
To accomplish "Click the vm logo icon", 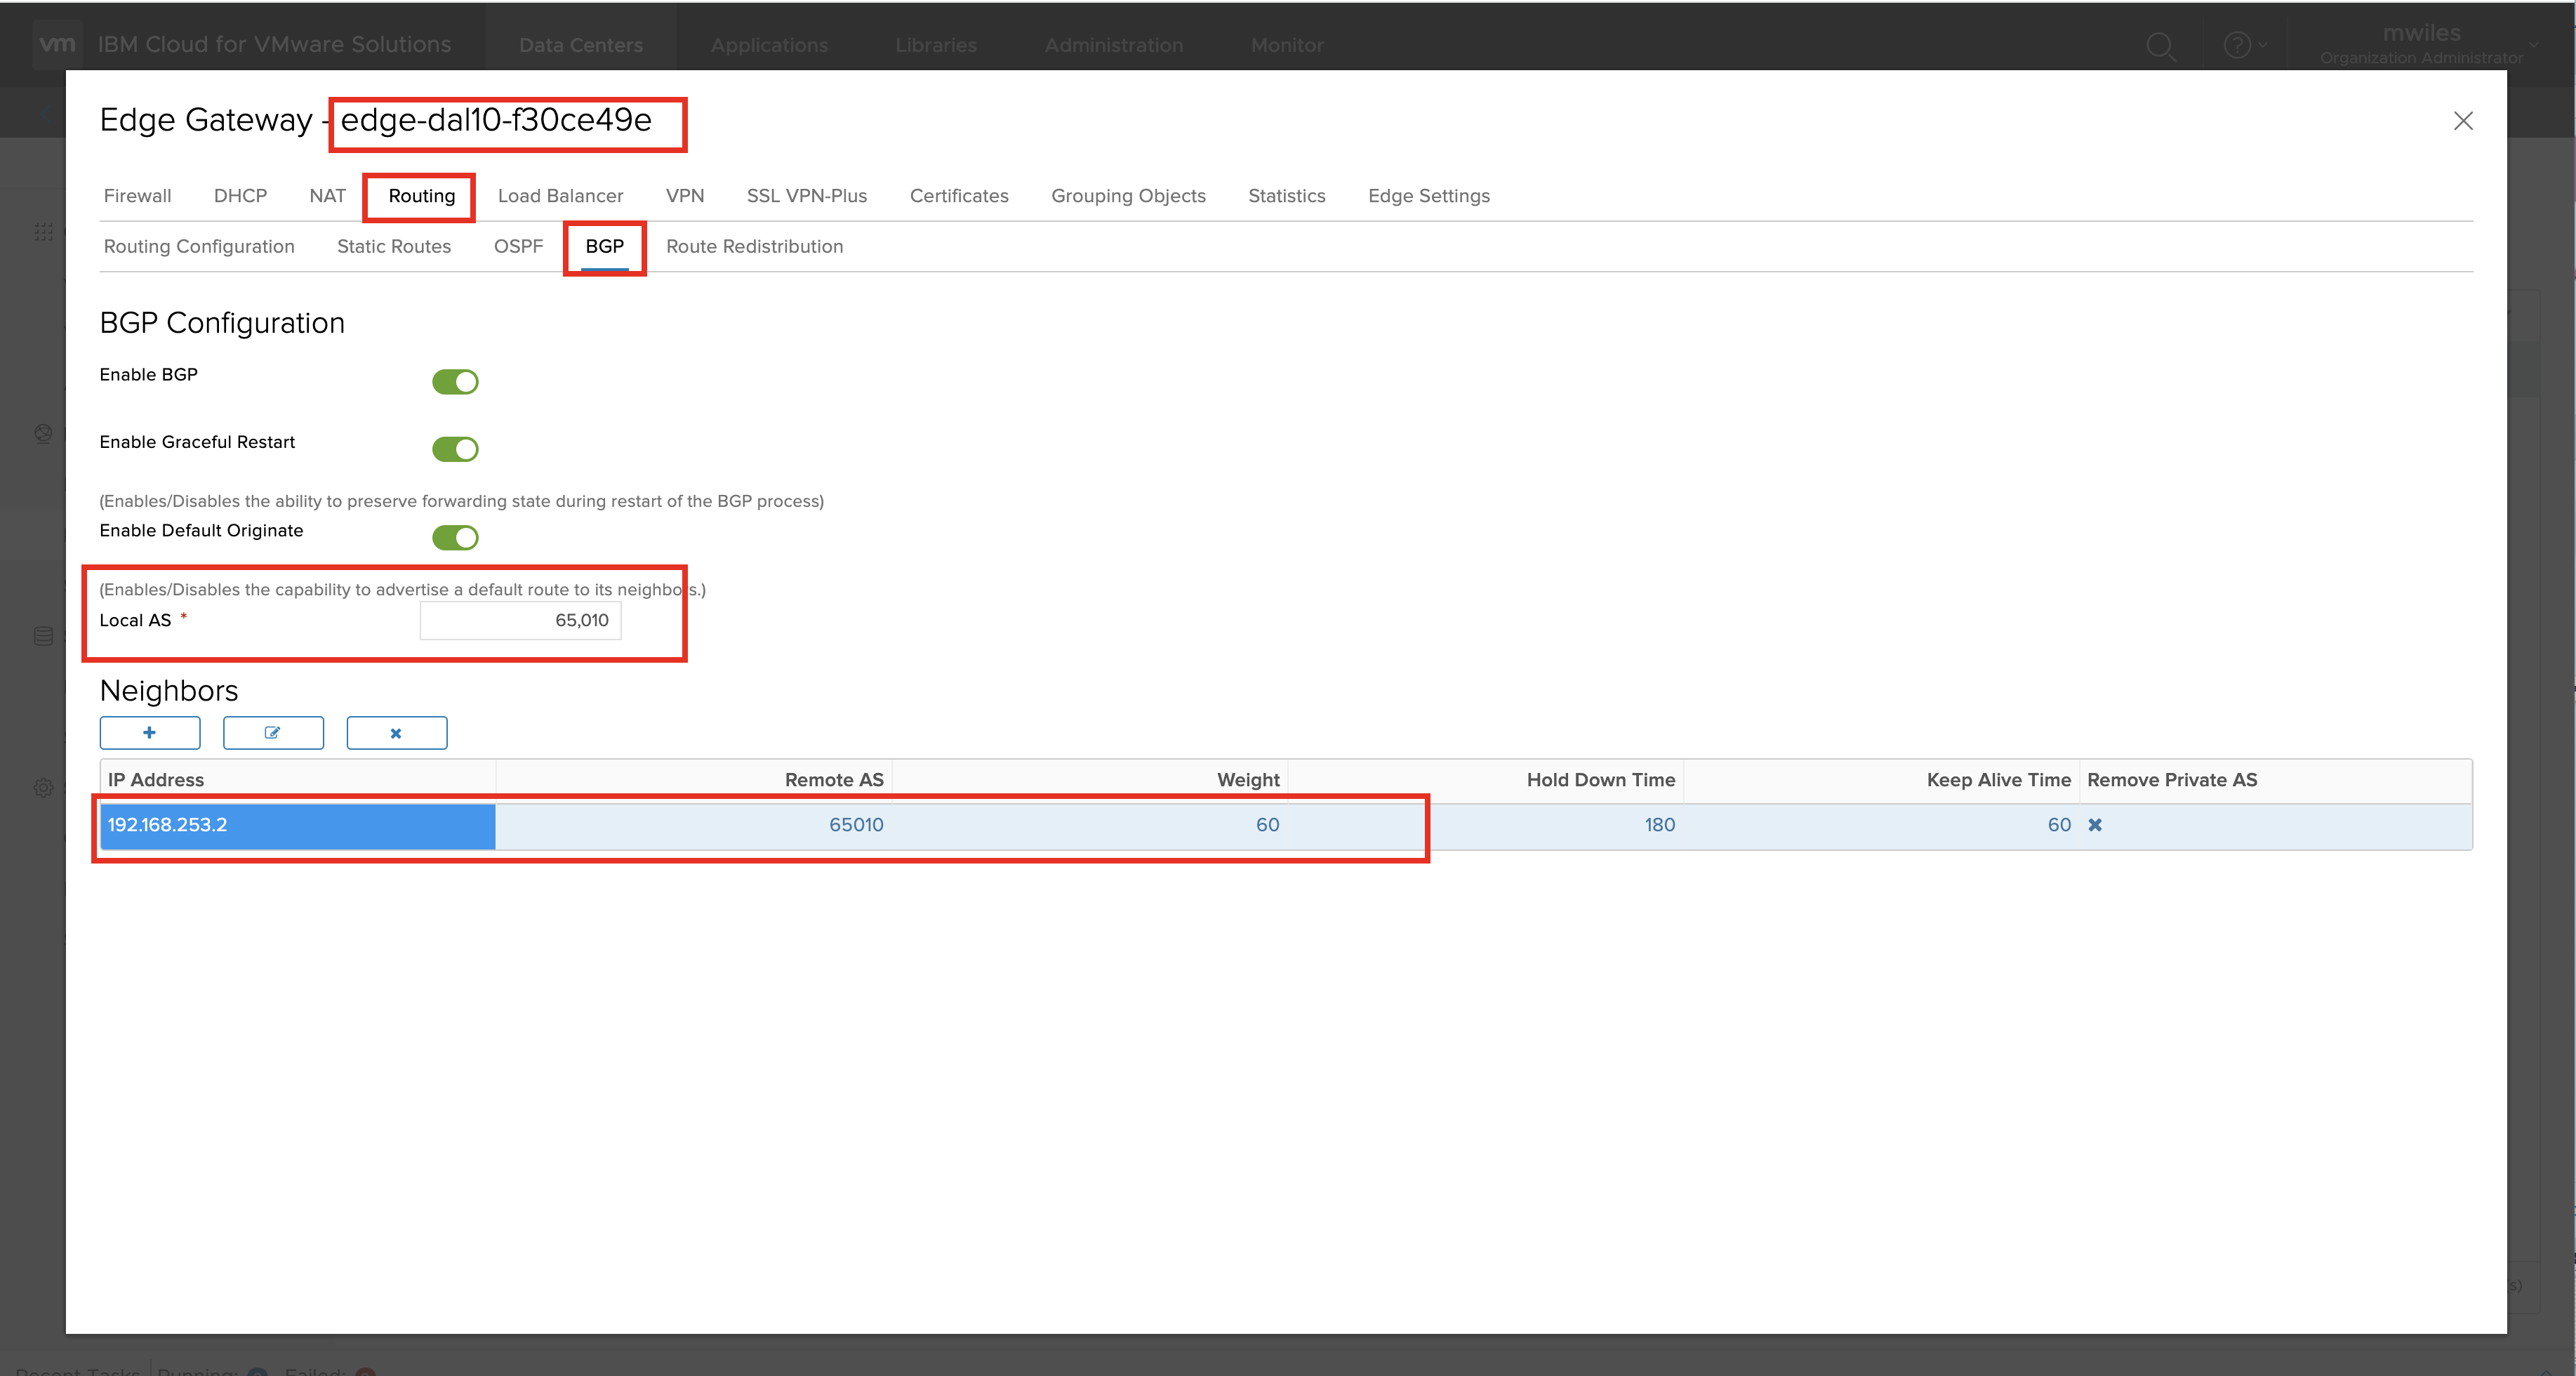I will click(x=57, y=44).
